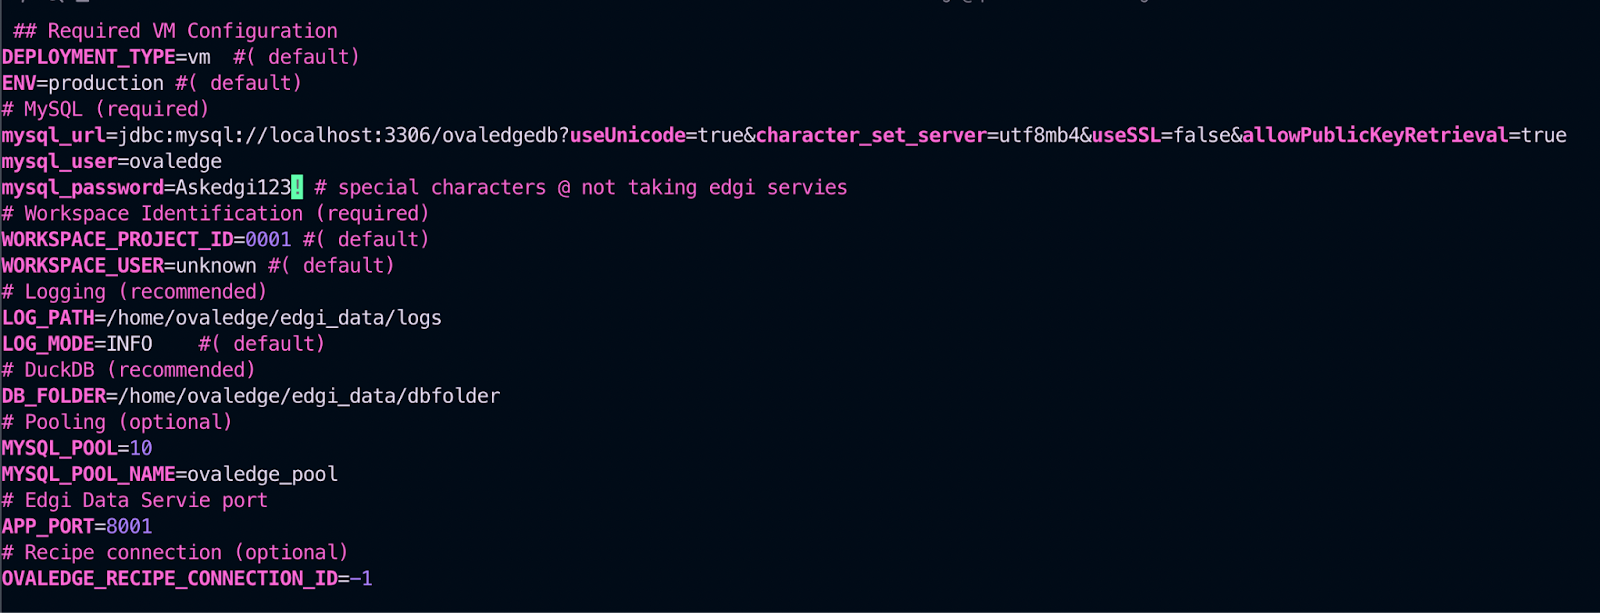
Task: Click the useSSL parameter in mysql_url
Action: (1126, 135)
